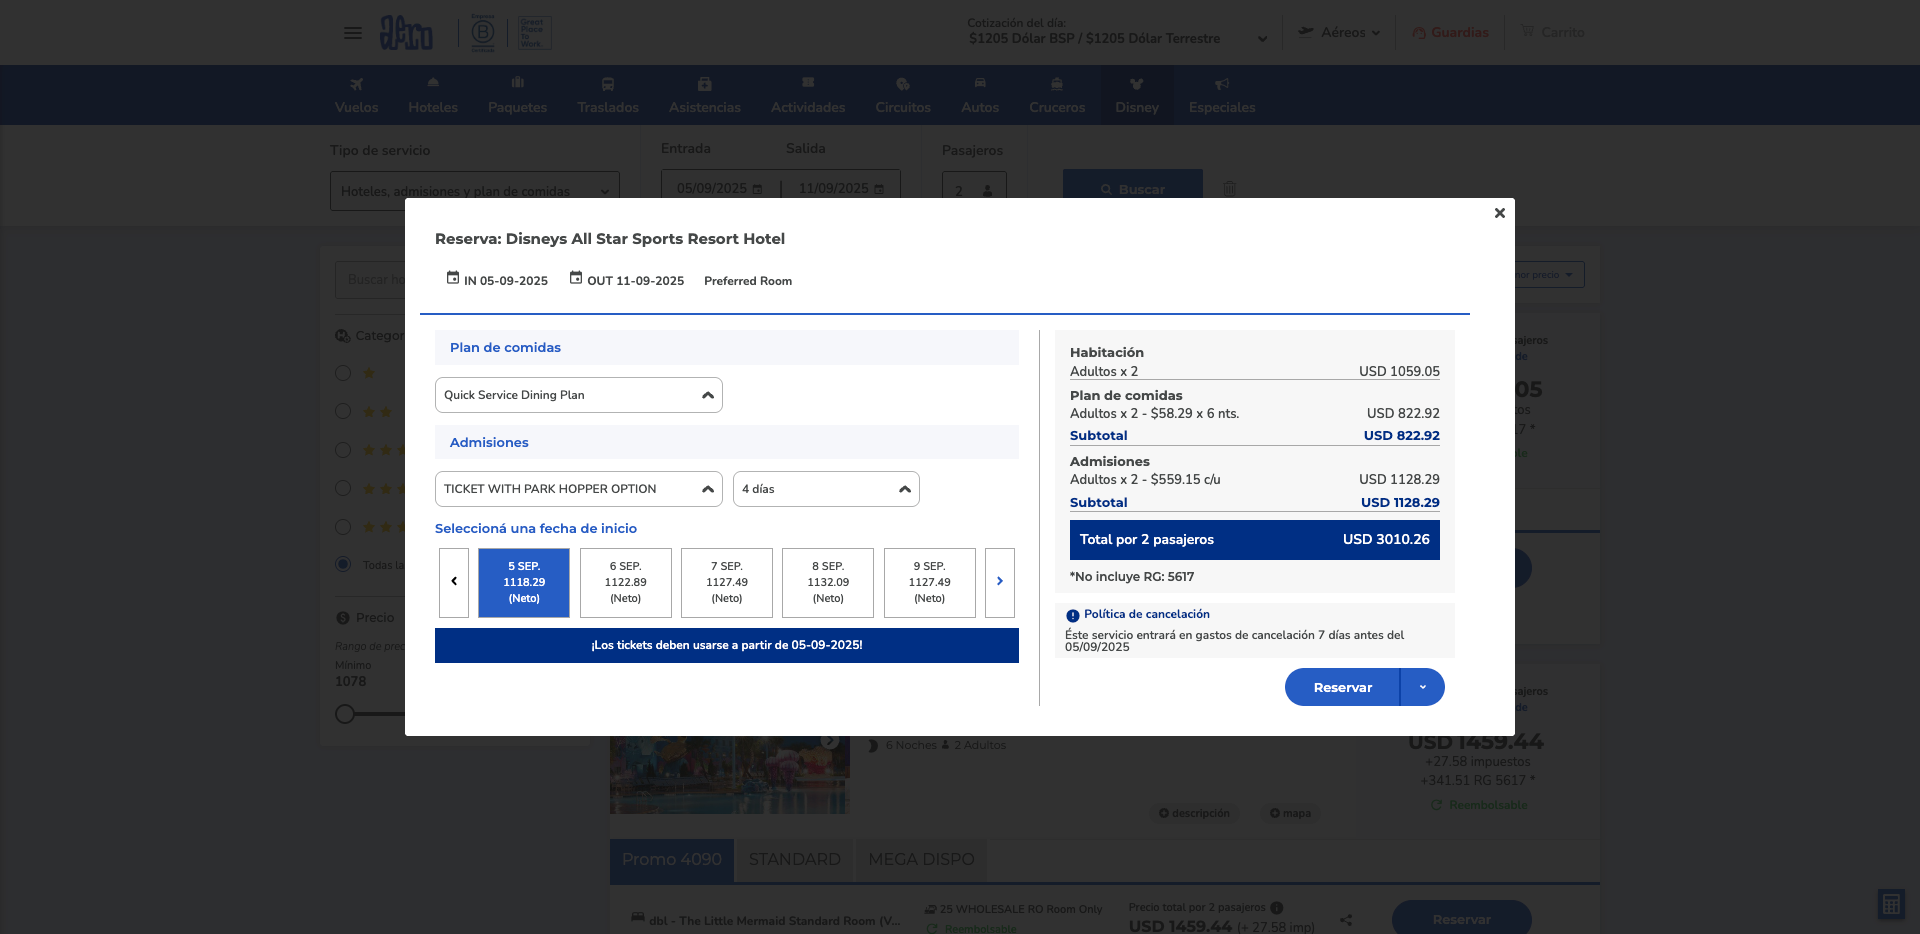Open the Traslados tab
Image resolution: width=1920 pixels, height=934 pixels.
(x=608, y=95)
